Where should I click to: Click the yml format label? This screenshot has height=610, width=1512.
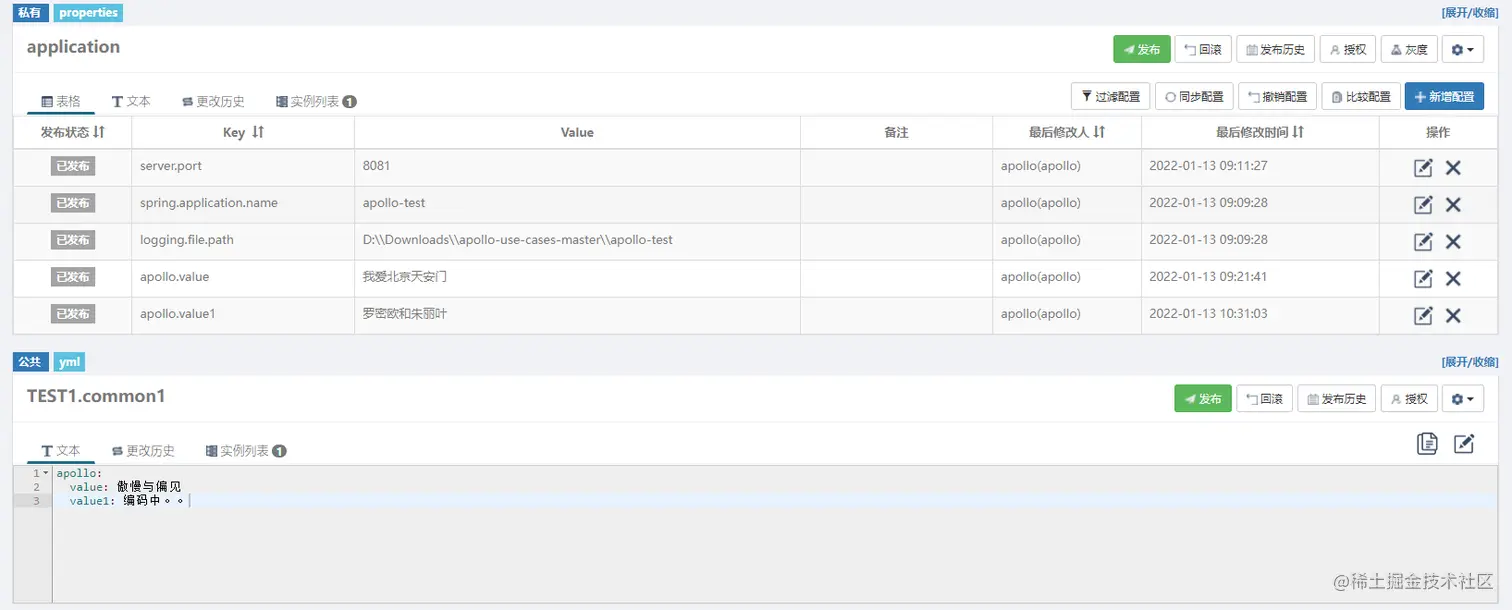[70, 362]
